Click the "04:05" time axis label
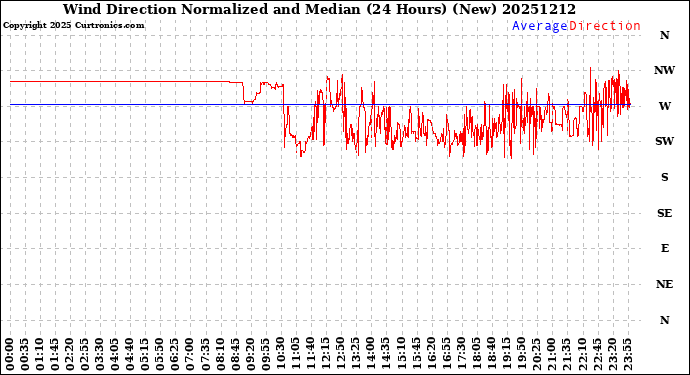The image size is (690, 375). tap(115, 354)
